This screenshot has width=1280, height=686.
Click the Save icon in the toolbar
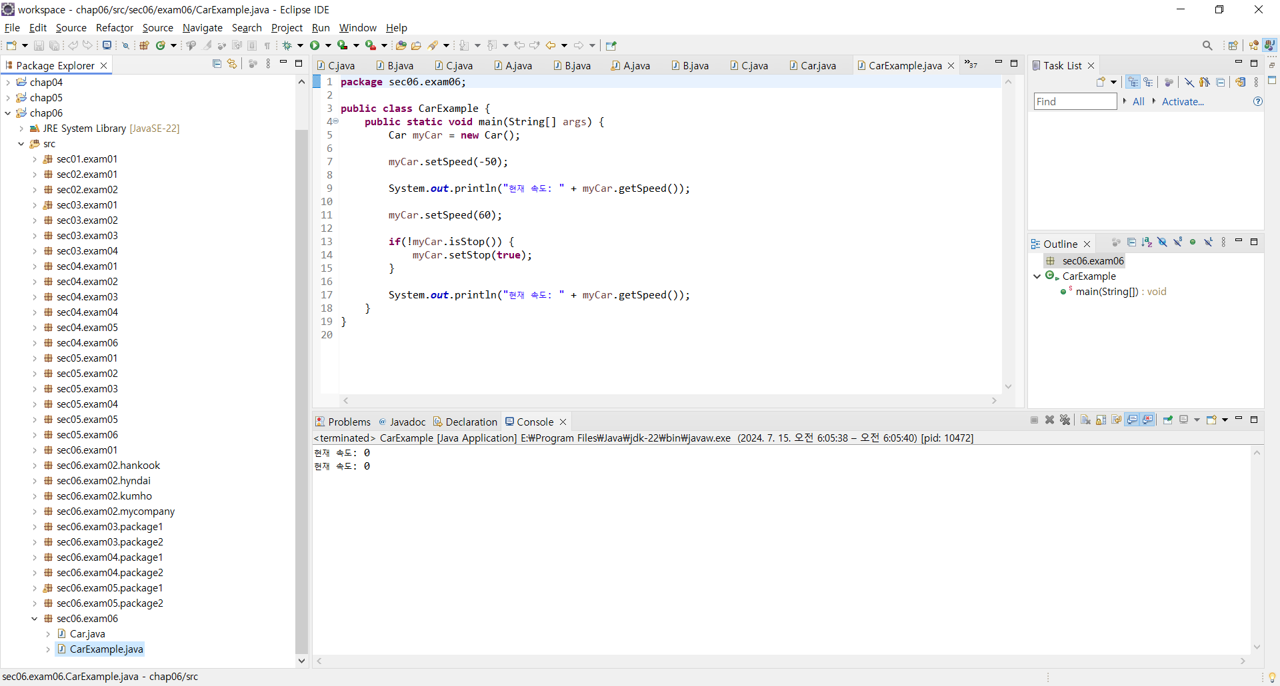39,45
